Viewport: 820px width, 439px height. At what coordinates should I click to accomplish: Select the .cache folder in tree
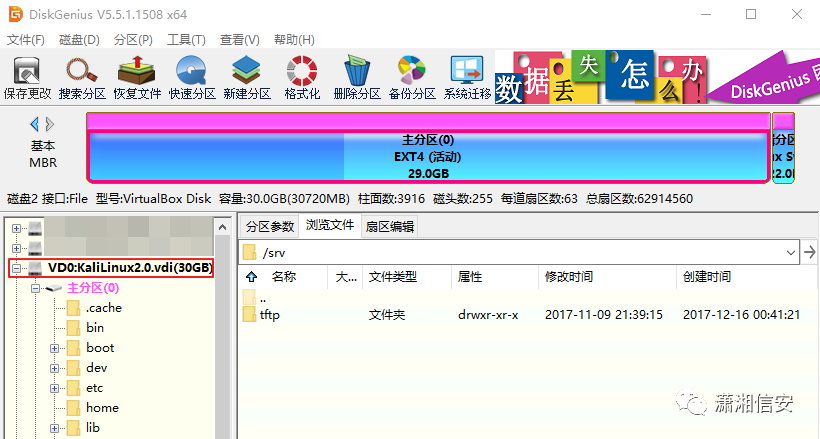[104, 308]
